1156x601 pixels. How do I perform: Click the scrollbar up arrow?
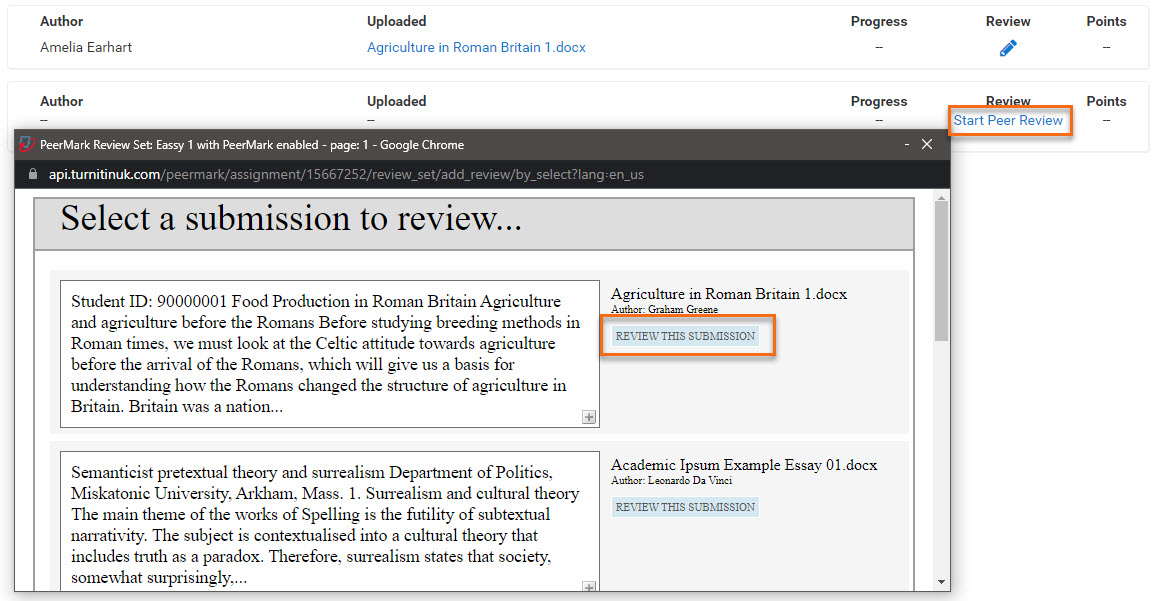click(941, 197)
